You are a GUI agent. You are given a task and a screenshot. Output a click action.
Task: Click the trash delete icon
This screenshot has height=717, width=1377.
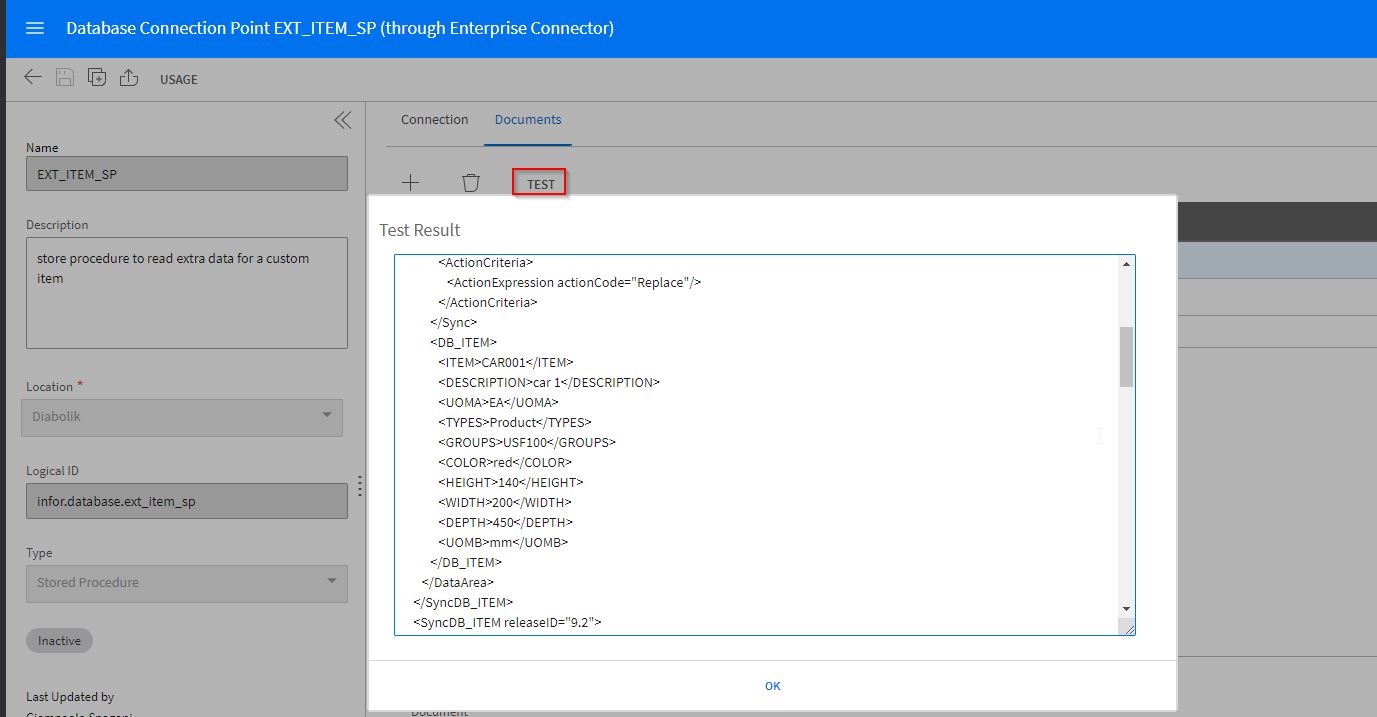pos(471,183)
